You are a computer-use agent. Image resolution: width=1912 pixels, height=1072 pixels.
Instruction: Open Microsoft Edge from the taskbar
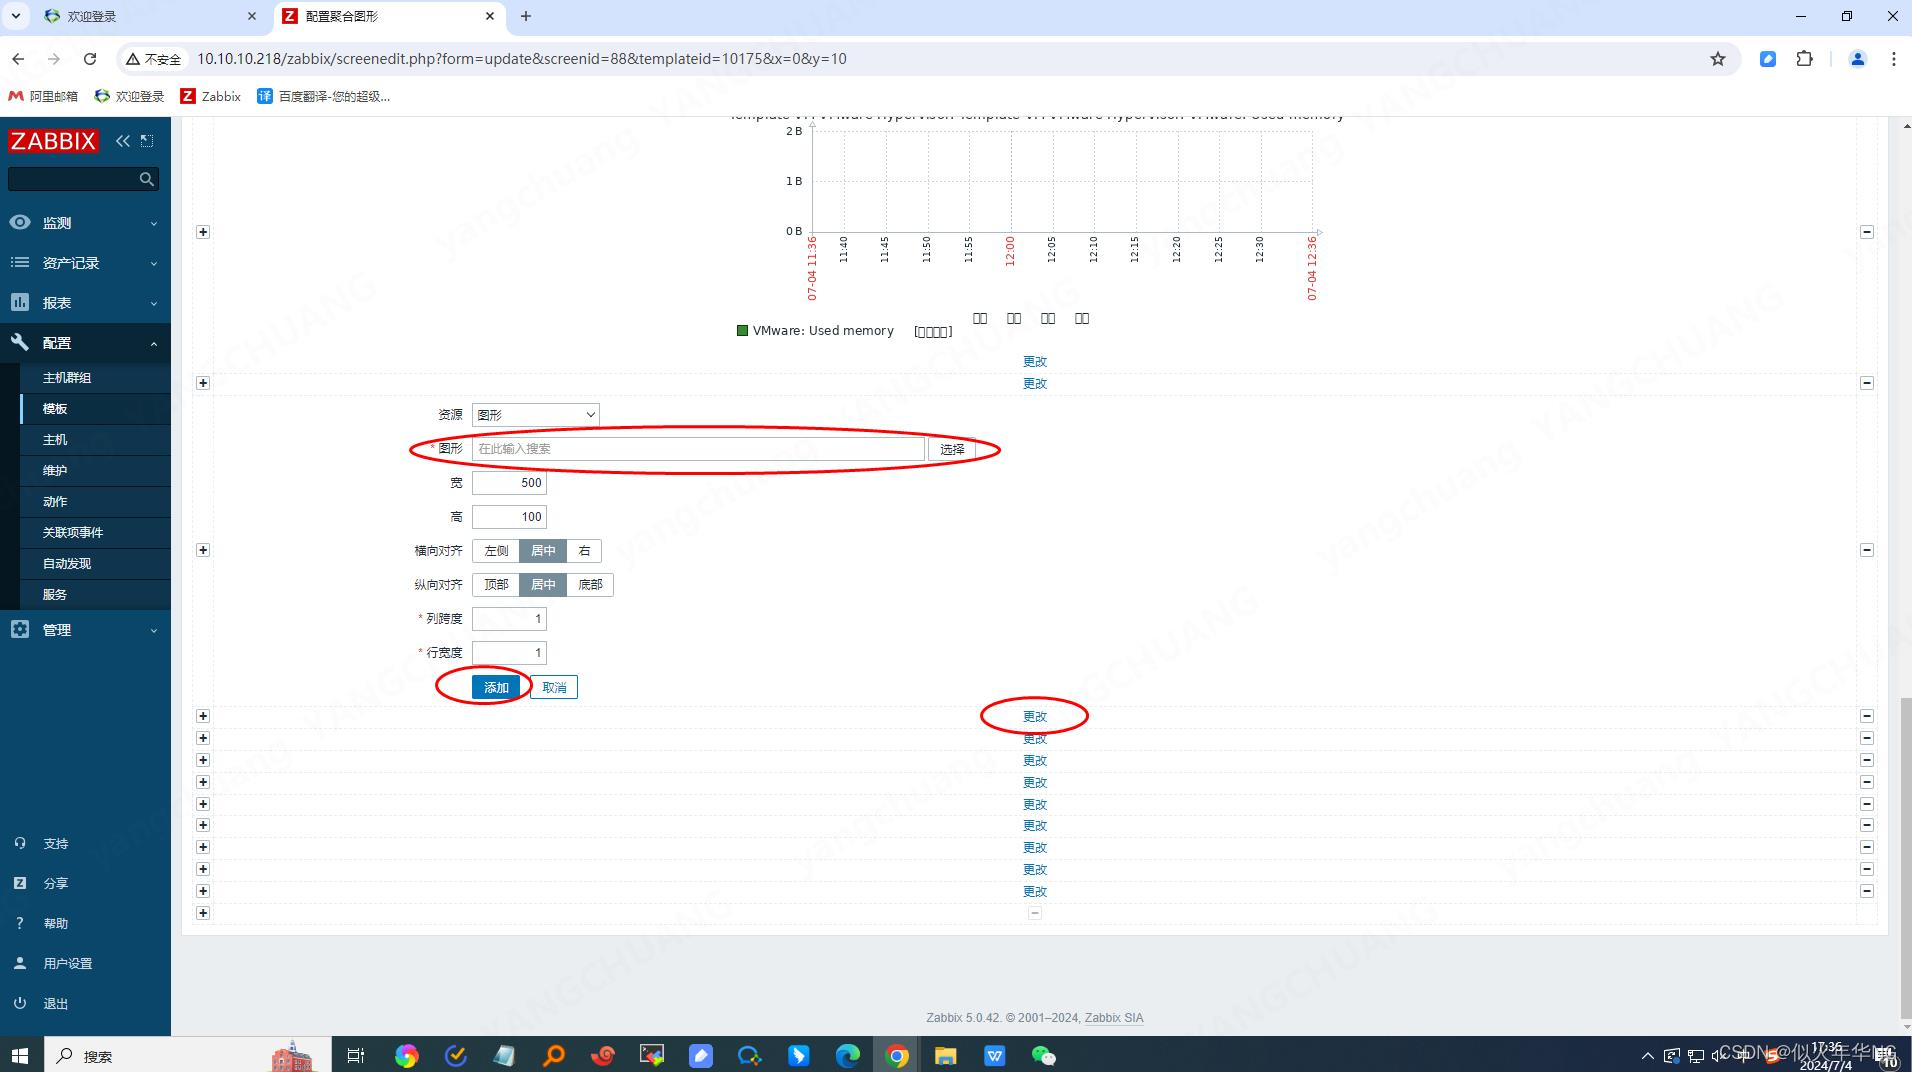click(848, 1056)
